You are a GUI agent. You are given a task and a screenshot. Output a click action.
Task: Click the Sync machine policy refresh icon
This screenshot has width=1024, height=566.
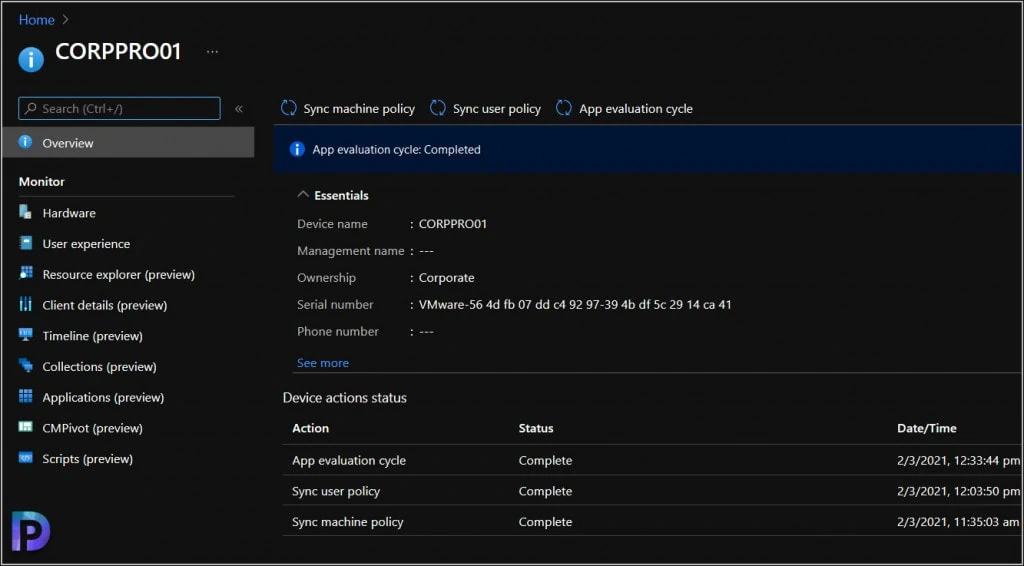289,108
